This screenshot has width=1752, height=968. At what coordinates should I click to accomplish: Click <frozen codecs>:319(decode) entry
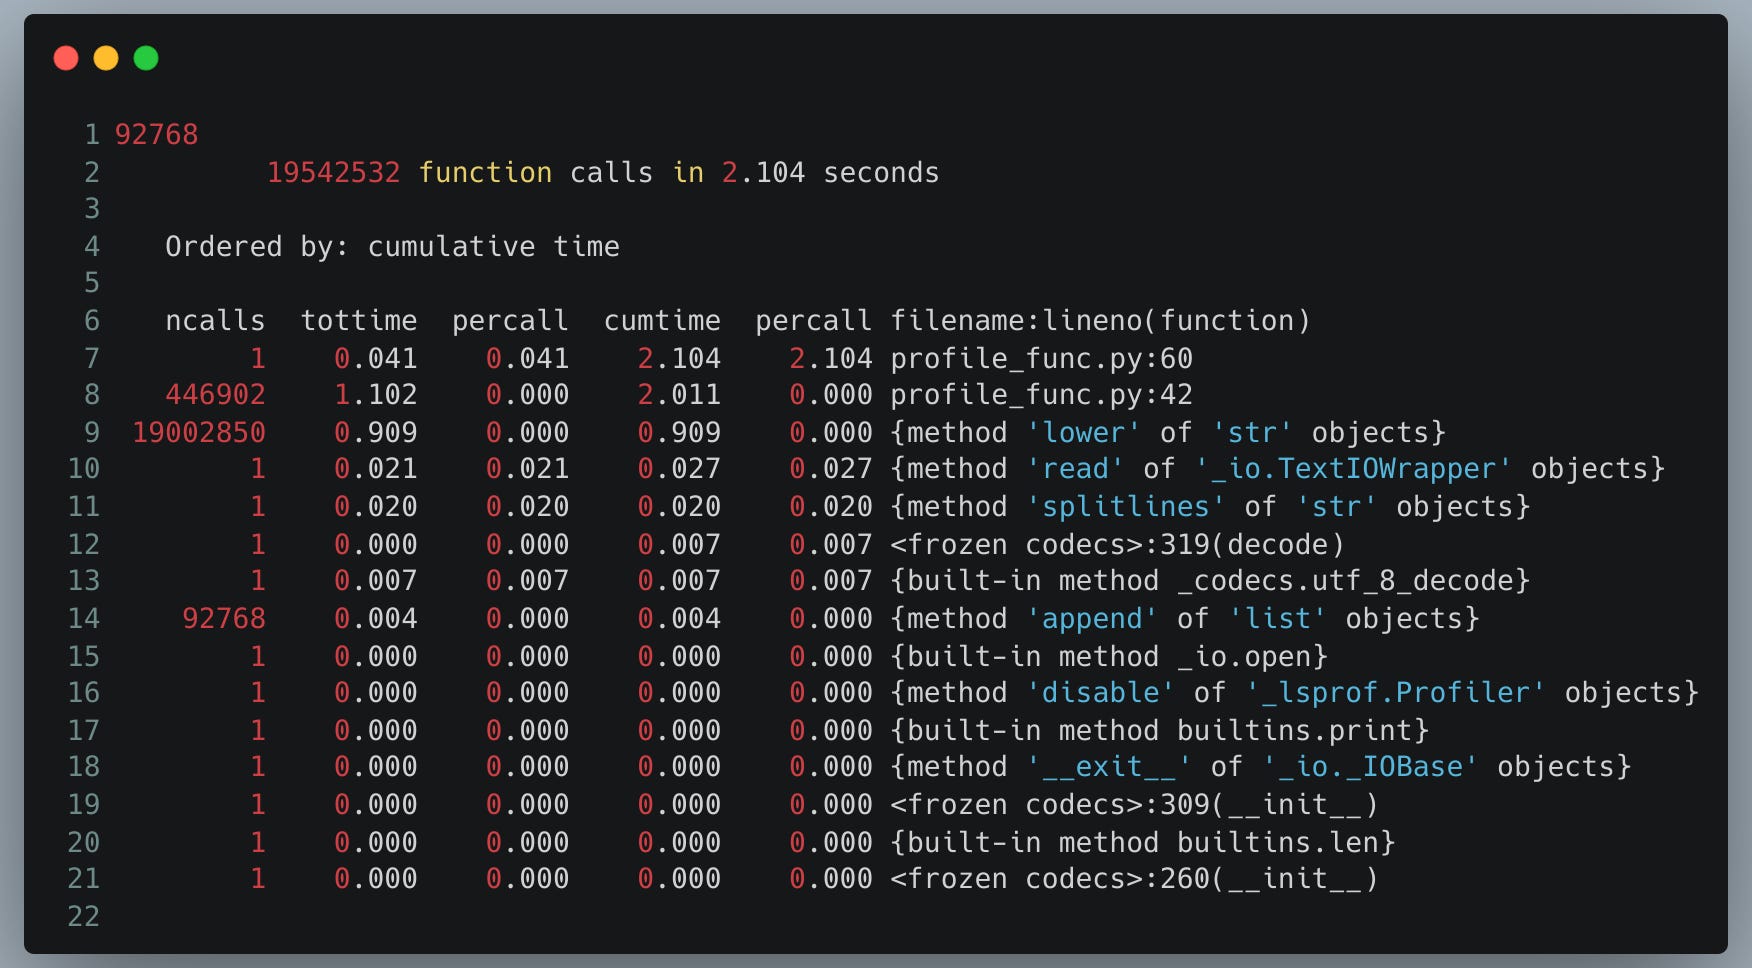(1117, 544)
